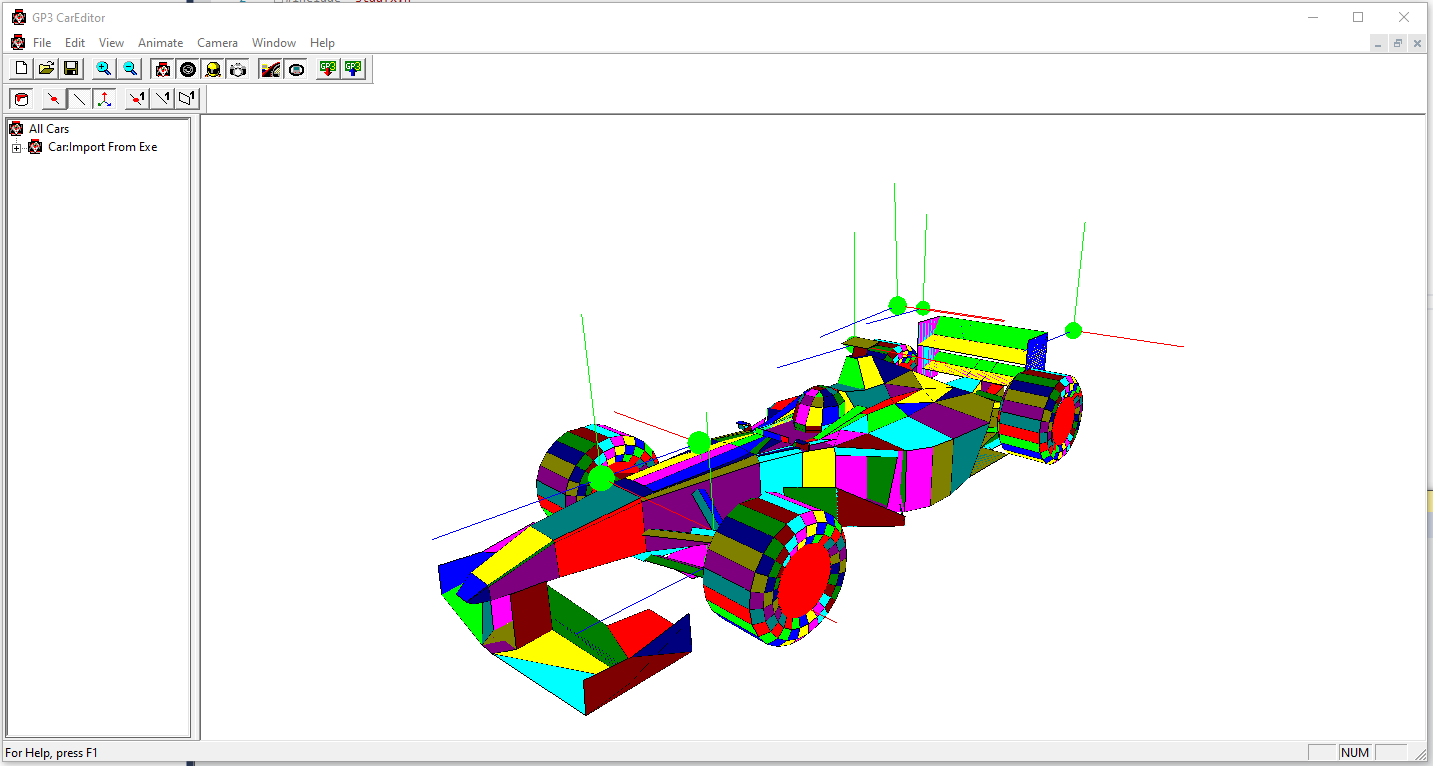Click the steering wheel display icon

pyautogui.click(x=296, y=68)
